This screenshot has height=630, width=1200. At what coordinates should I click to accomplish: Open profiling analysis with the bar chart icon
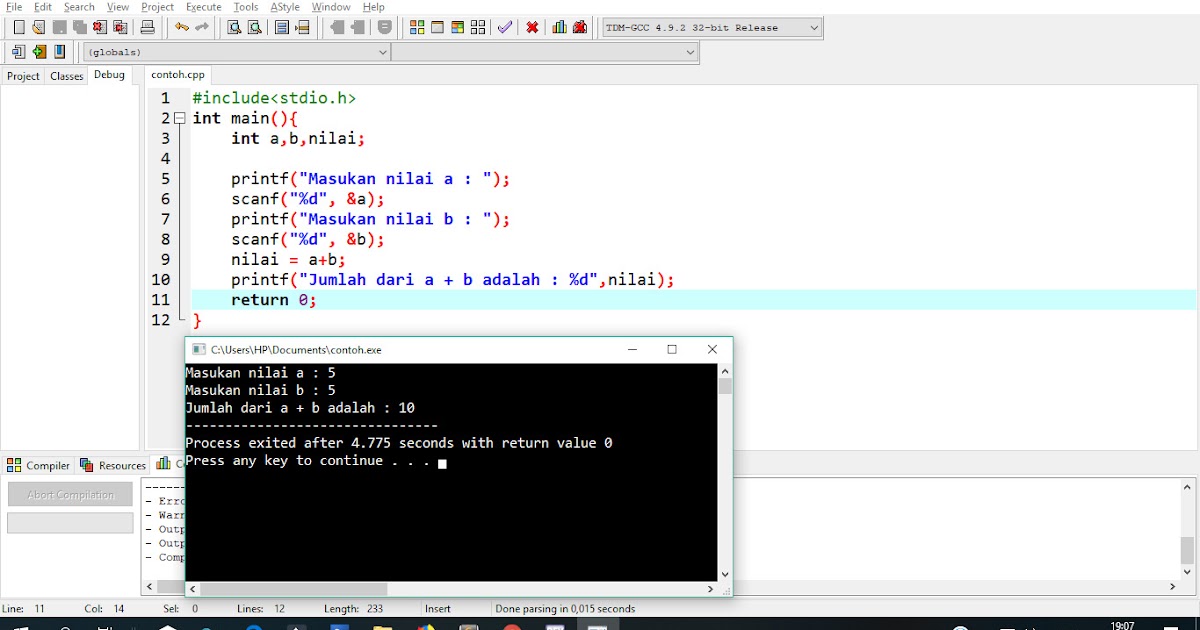click(x=560, y=27)
